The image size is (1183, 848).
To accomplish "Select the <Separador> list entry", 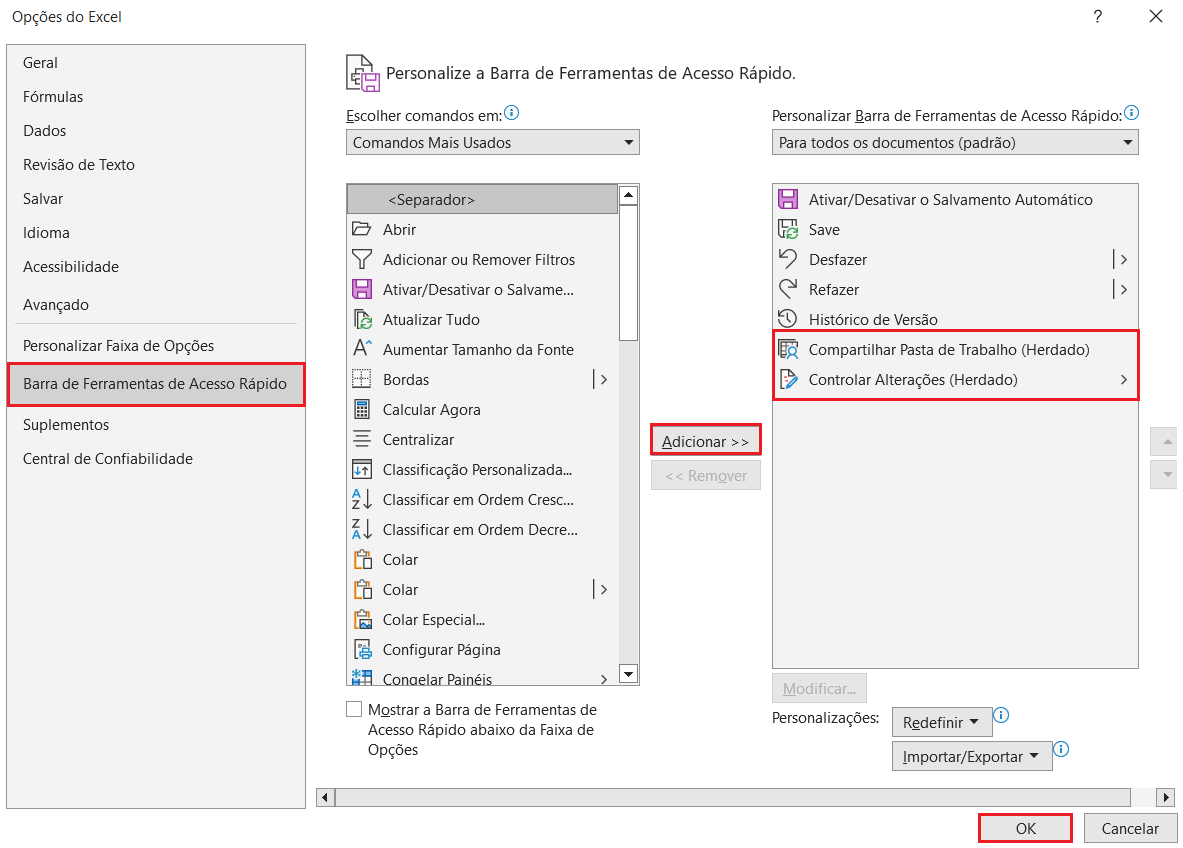I will pyautogui.click(x=483, y=199).
